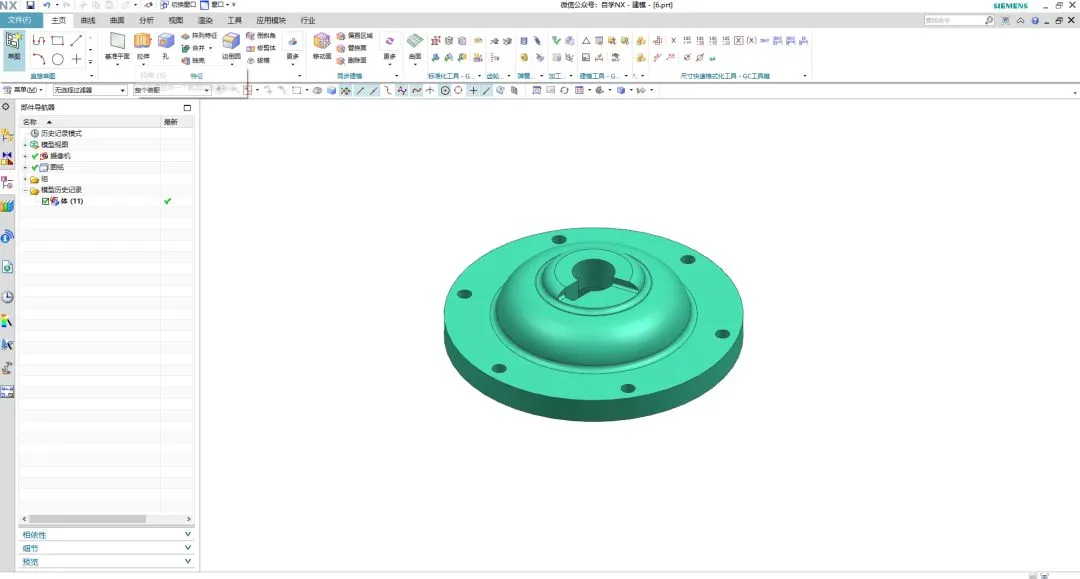Click the Offset Region (偏置区域) tool
The height and width of the screenshot is (579, 1080).
(355, 36)
